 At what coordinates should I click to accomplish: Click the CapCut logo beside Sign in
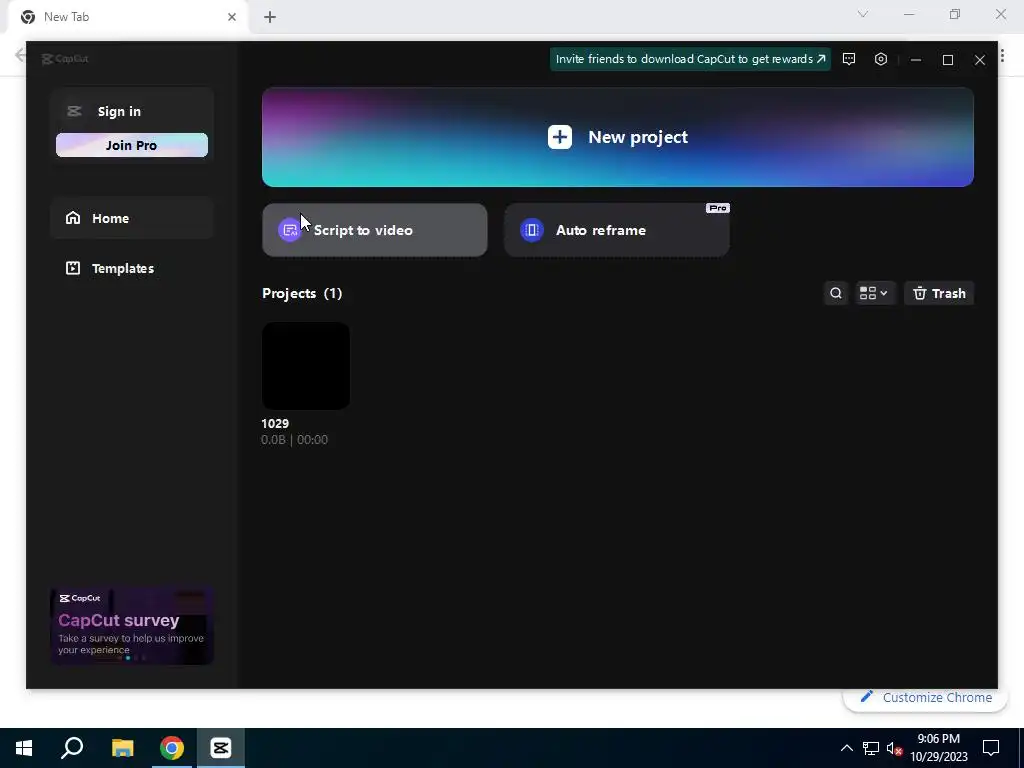[74, 111]
